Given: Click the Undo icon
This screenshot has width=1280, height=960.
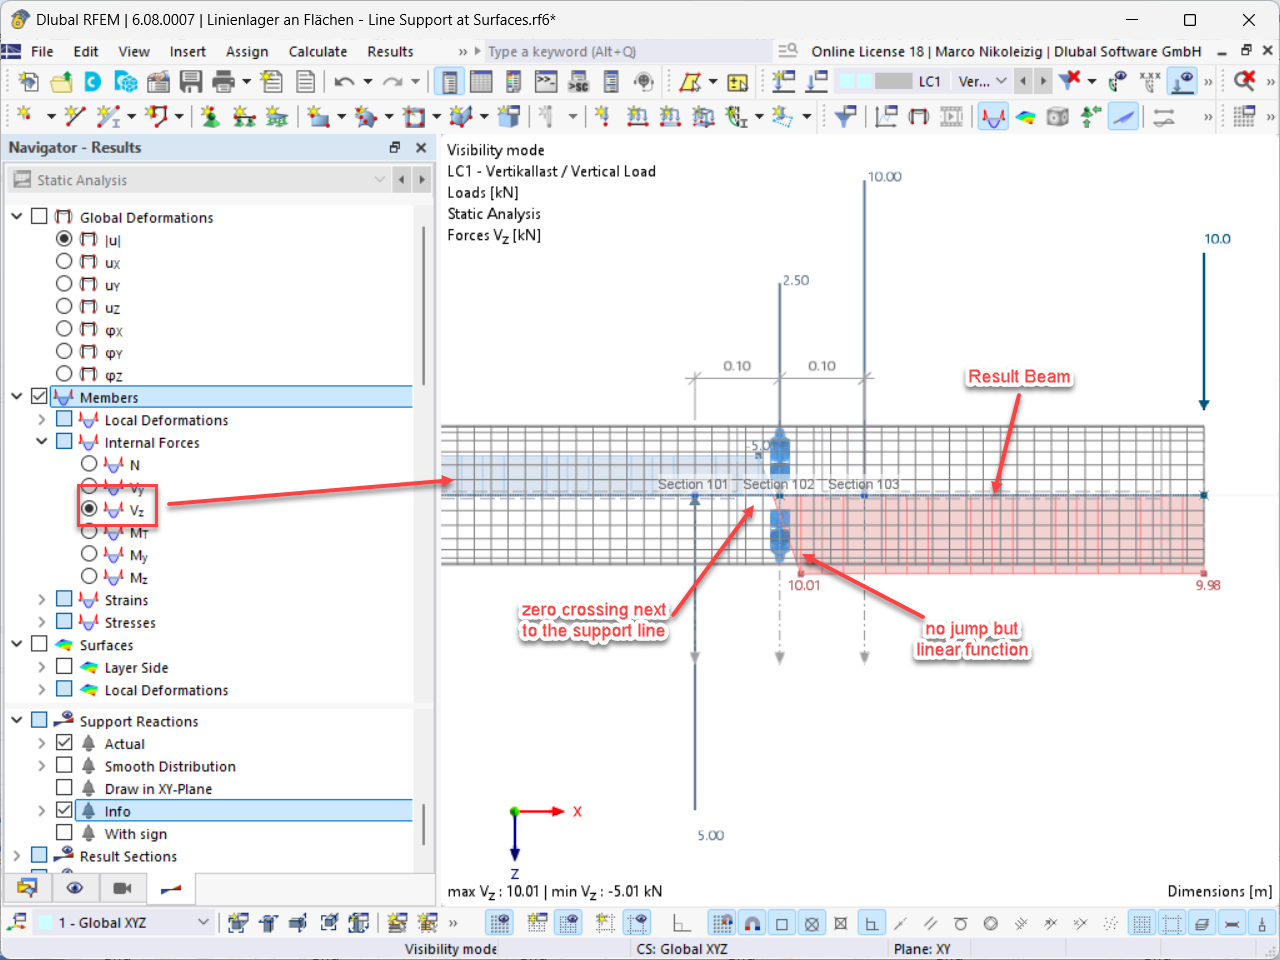Looking at the screenshot, I should tap(347, 82).
